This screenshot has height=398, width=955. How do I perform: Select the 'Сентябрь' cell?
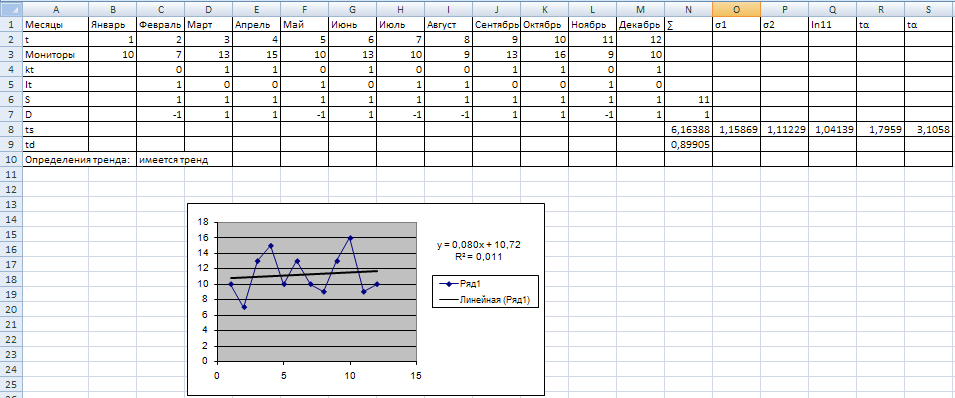tap(497, 25)
